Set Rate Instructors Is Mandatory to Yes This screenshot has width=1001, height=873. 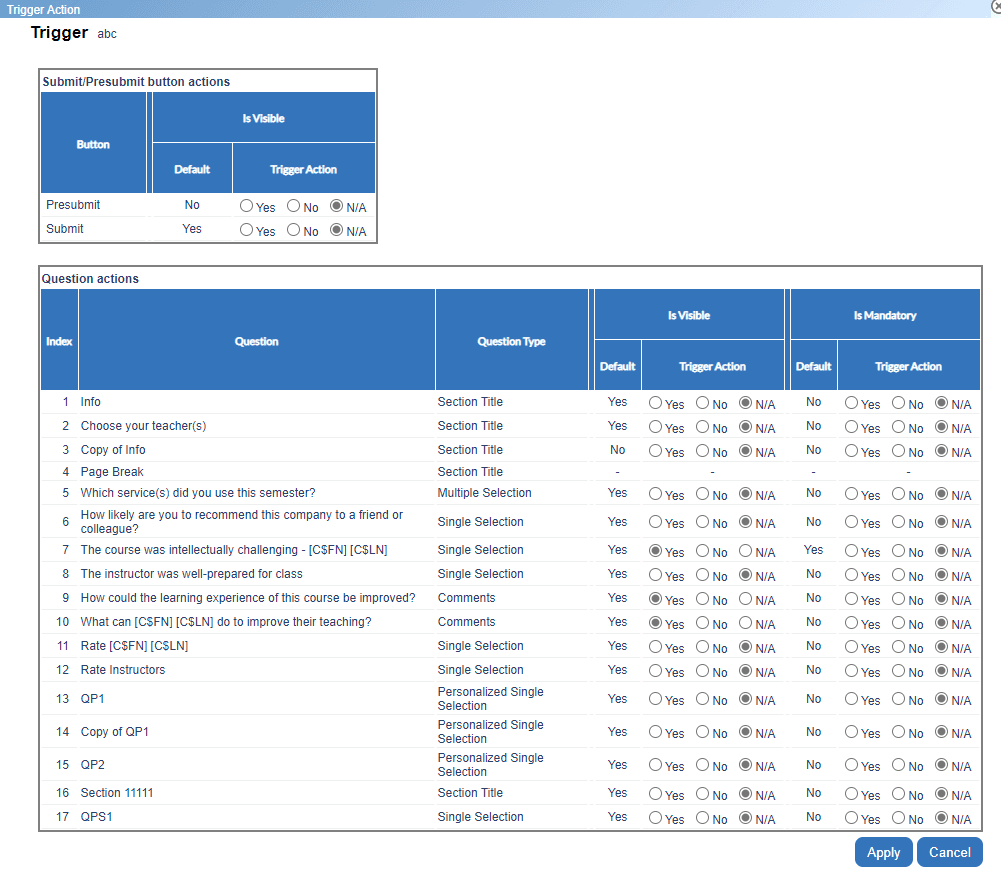[852, 671]
